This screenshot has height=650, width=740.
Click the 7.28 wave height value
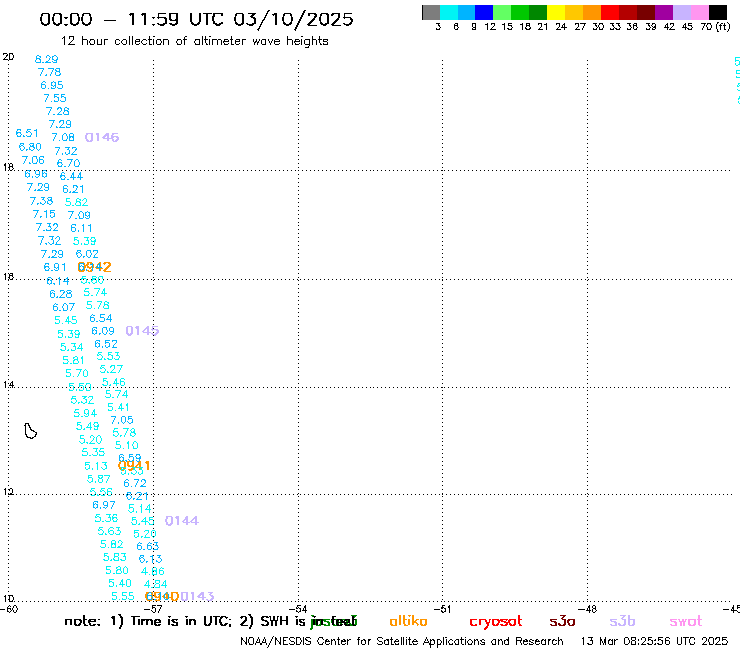58,111
